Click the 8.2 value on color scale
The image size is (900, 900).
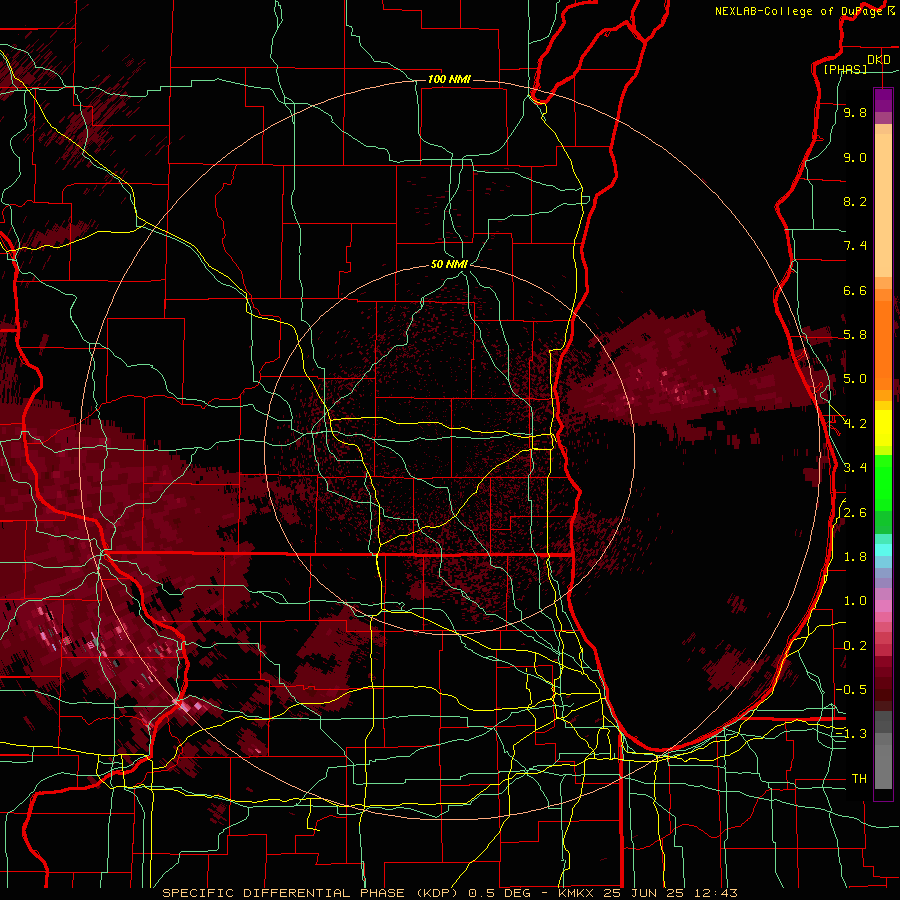pyautogui.click(x=855, y=202)
